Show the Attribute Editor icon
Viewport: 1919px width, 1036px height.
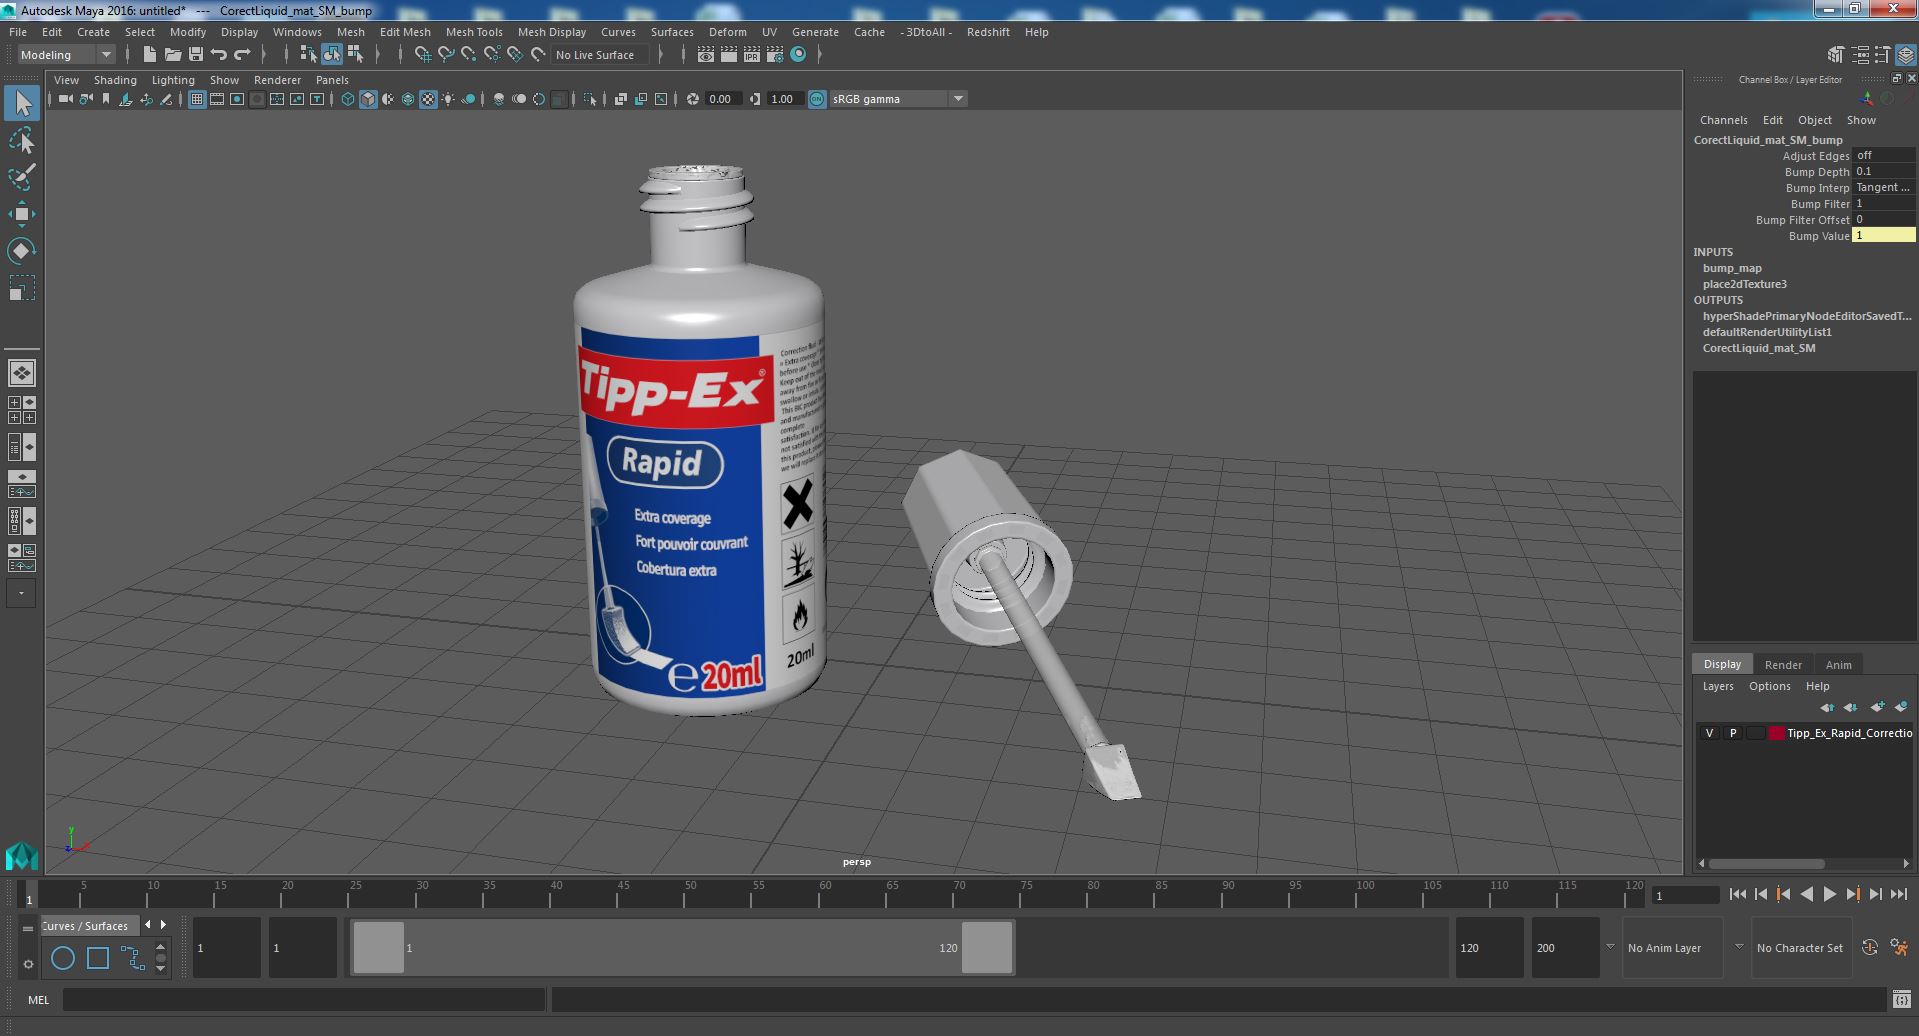1860,55
